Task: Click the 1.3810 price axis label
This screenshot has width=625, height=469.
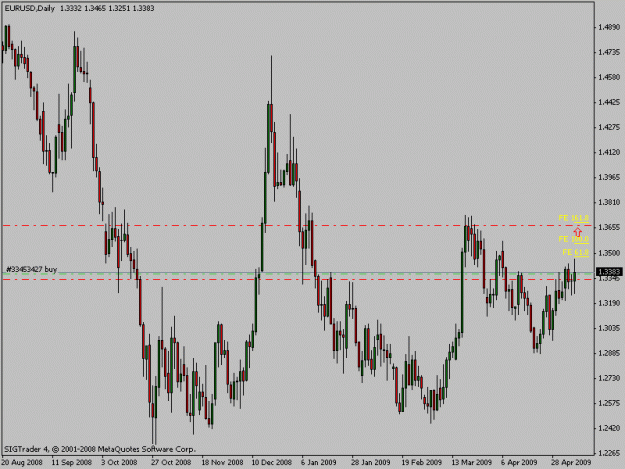Action: coord(609,202)
